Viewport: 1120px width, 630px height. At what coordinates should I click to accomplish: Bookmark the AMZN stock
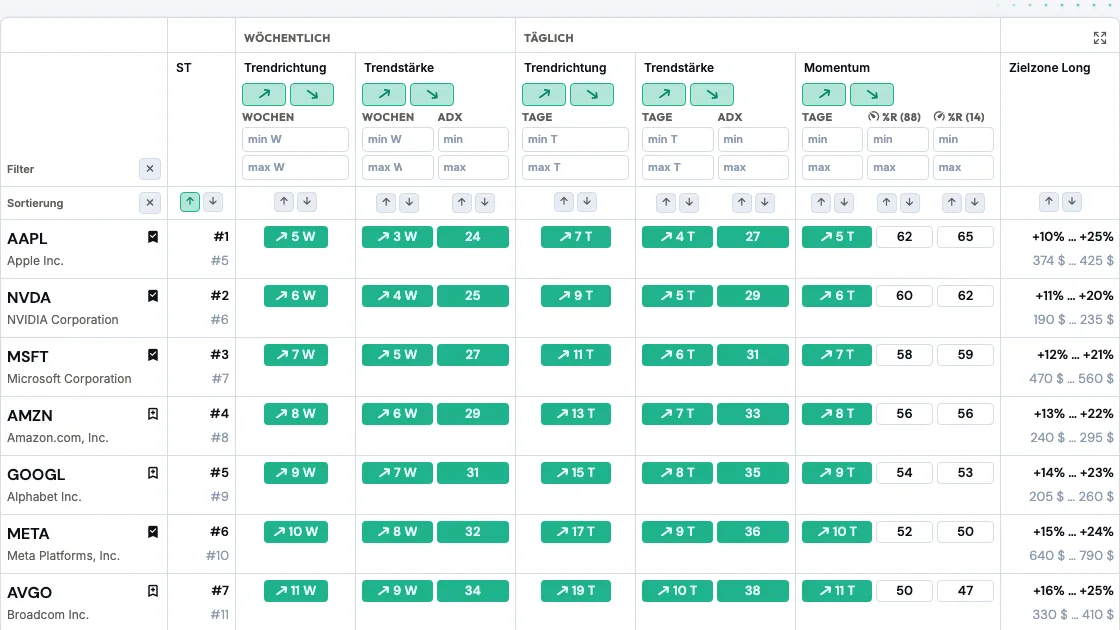pyautogui.click(x=153, y=414)
